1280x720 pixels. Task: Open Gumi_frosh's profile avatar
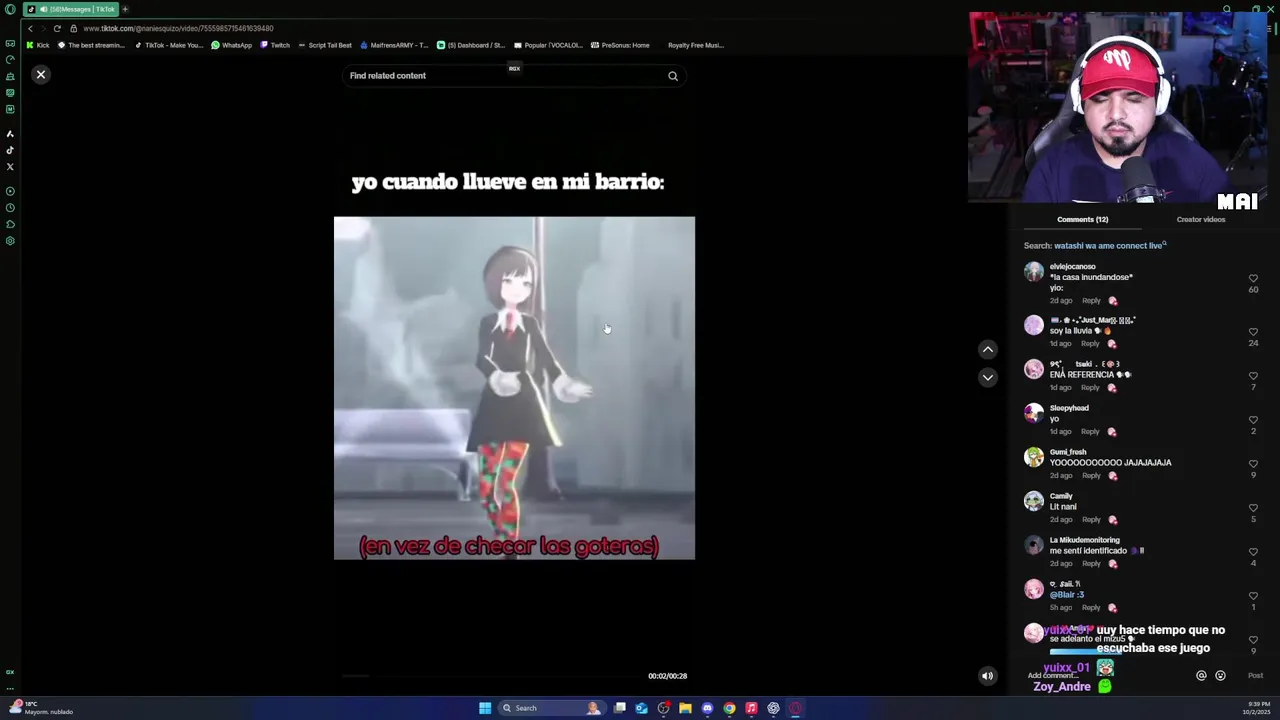[x=1034, y=457]
